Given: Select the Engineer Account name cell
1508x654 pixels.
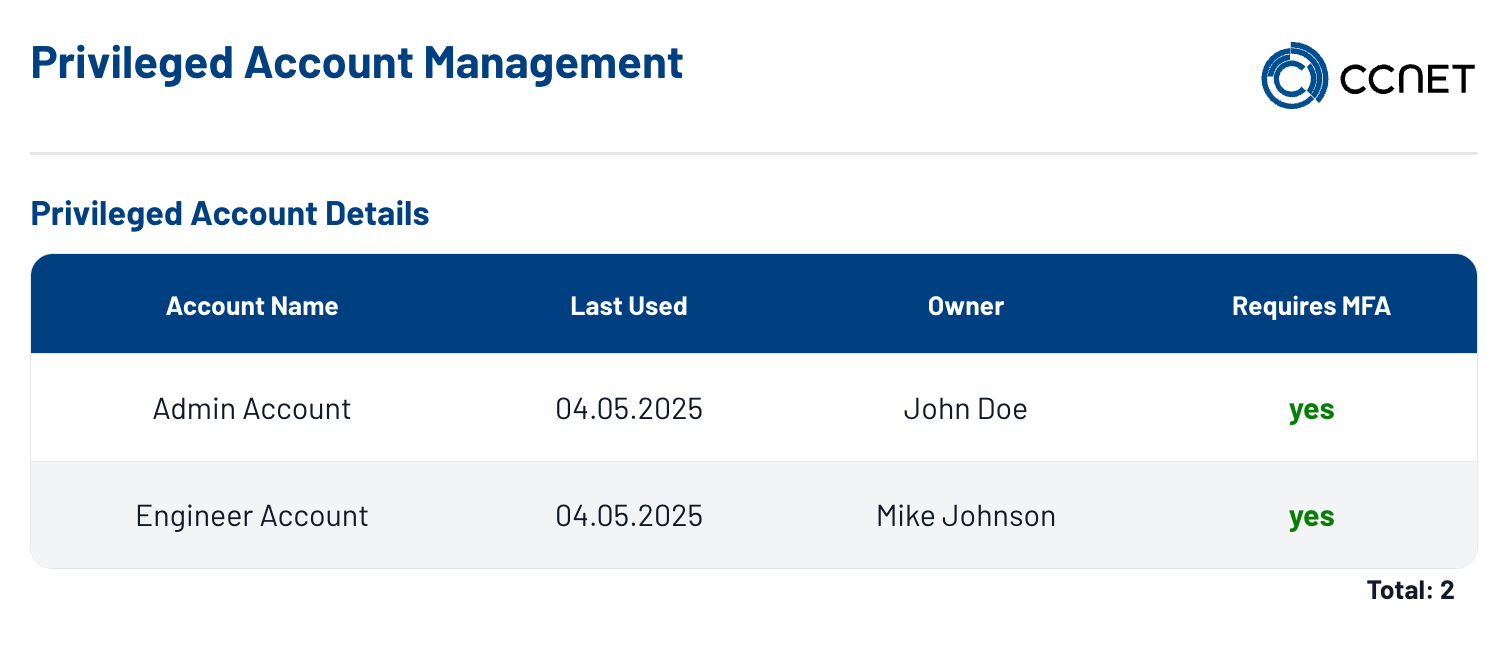Looking at the screenshot, I should point(252,516).
